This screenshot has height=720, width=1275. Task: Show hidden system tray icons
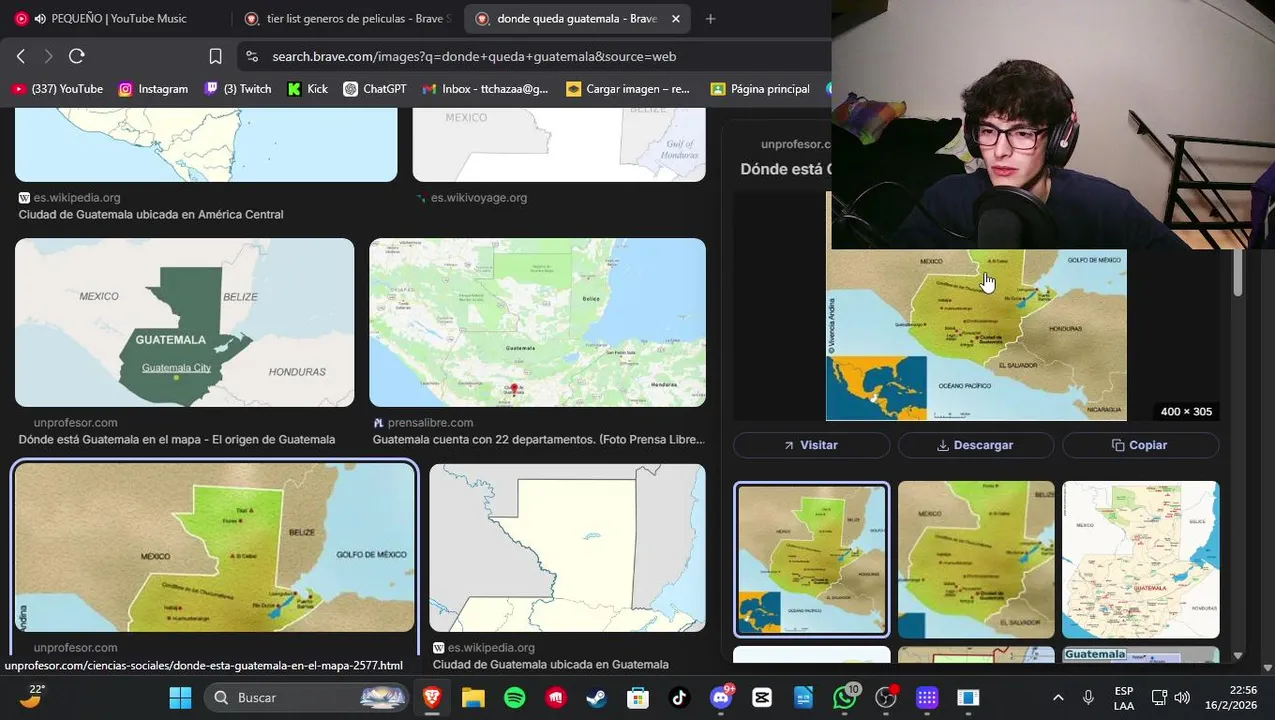(x=1058, y=697)
